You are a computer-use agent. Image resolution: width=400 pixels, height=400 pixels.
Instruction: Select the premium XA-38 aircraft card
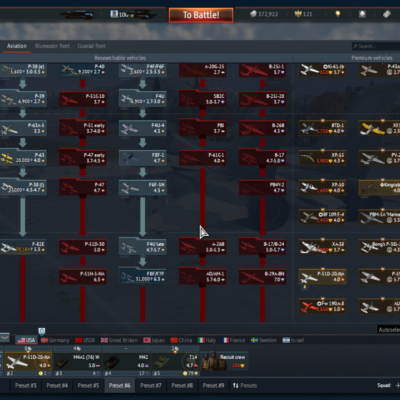(x=322, y=247)
